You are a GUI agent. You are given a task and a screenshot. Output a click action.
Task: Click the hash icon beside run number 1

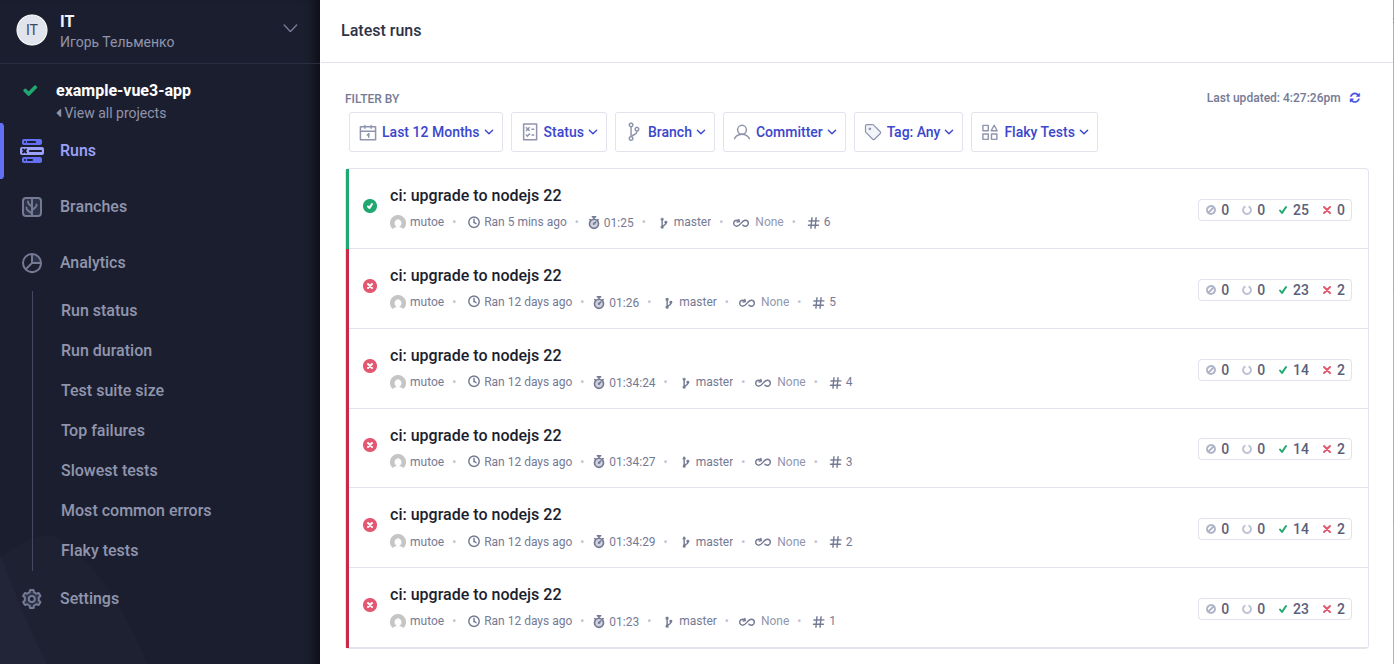(x=819, y=622)
